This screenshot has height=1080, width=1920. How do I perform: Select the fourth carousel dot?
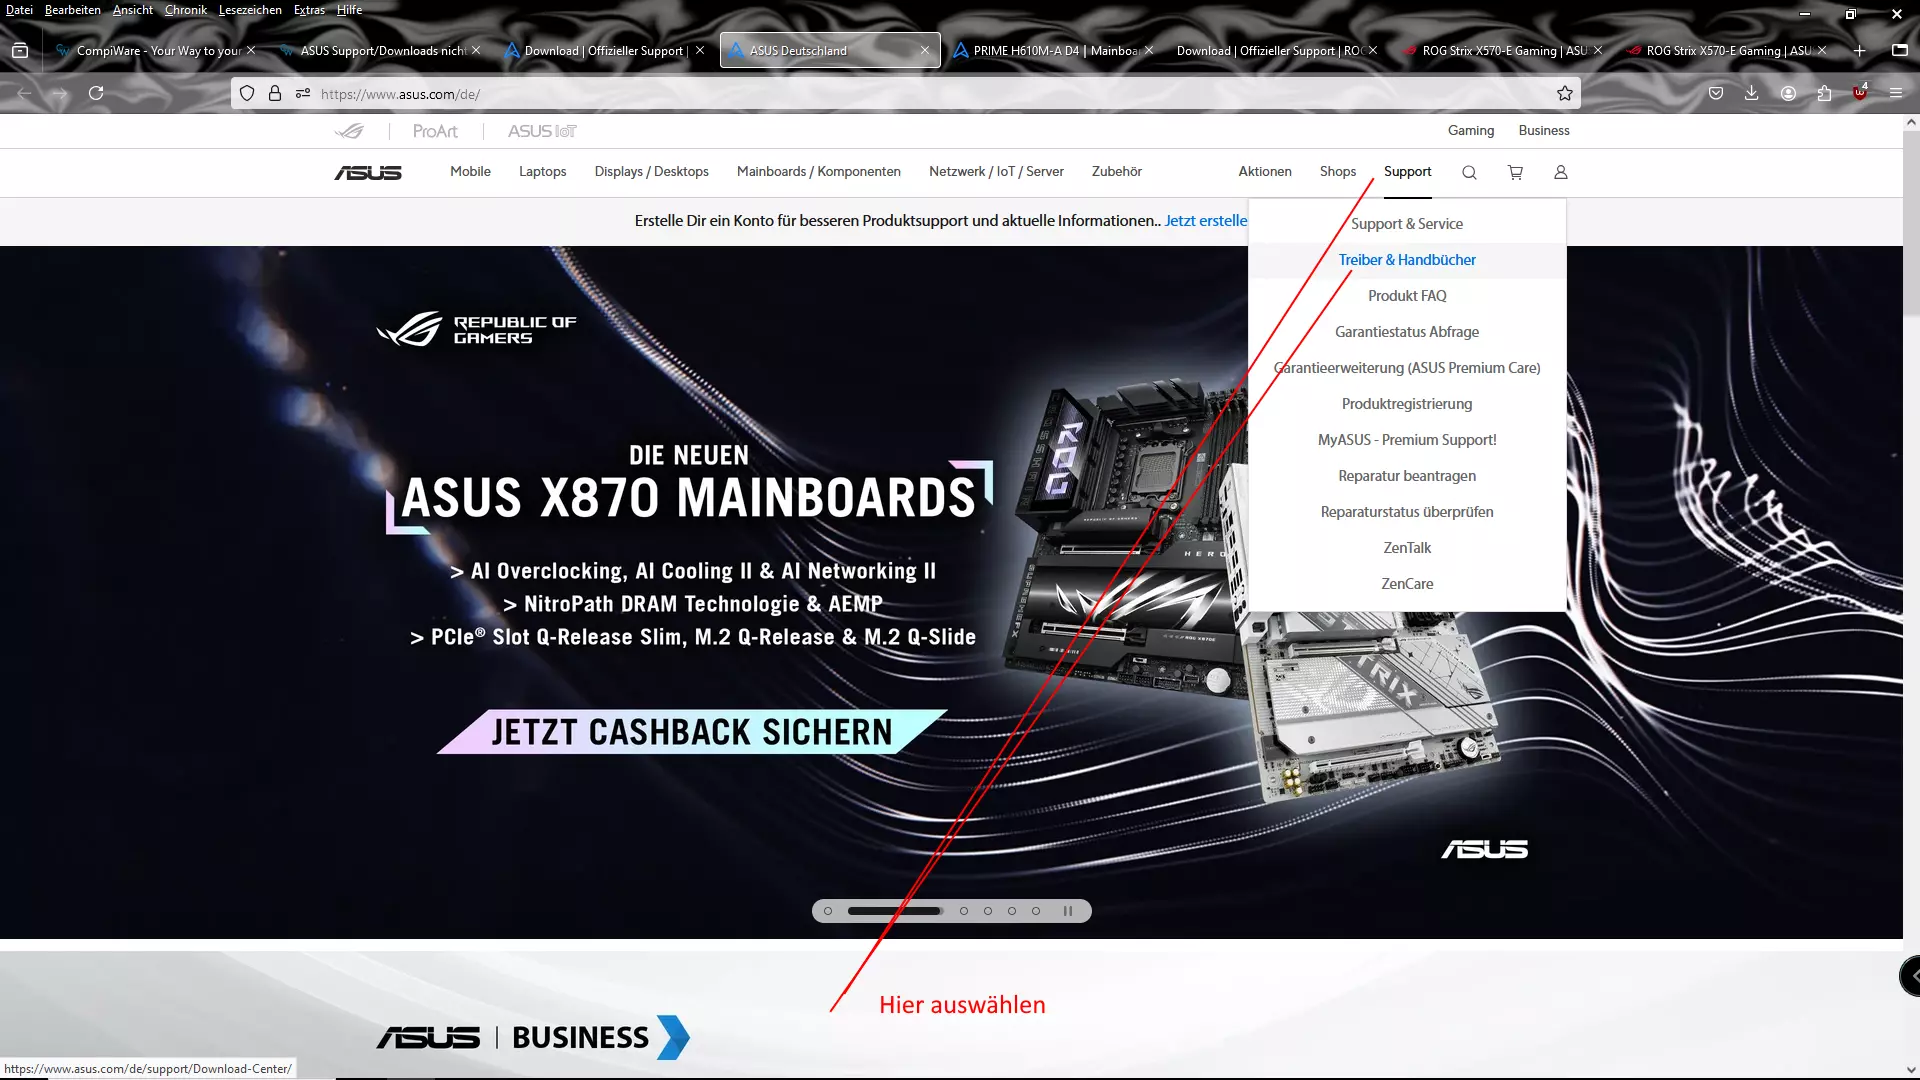(988, 911)
